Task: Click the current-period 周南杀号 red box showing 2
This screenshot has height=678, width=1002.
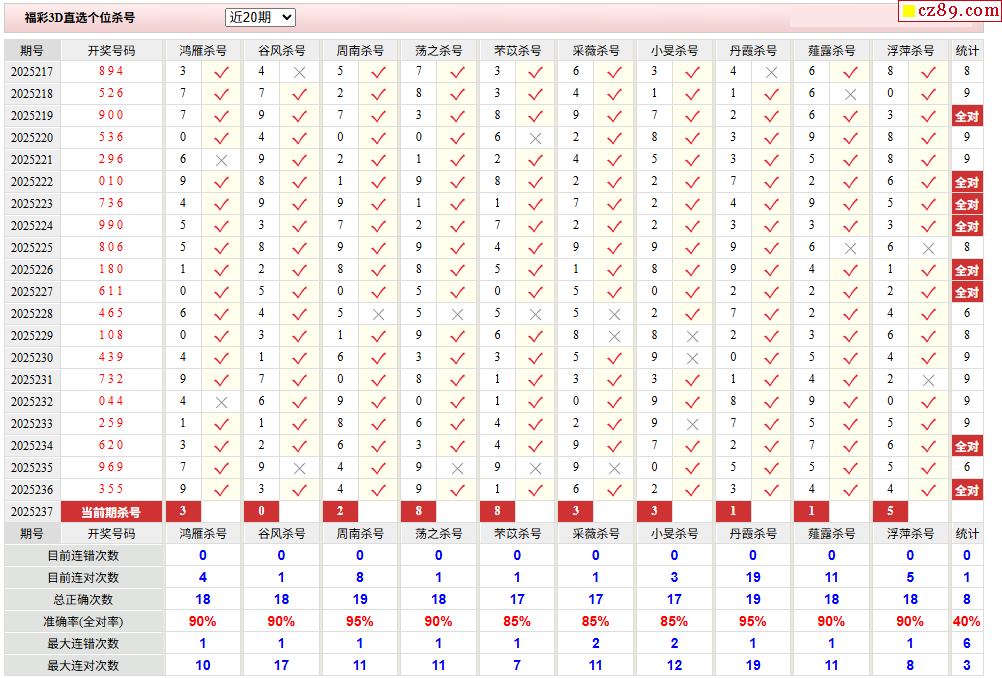Action: [340, 511]
